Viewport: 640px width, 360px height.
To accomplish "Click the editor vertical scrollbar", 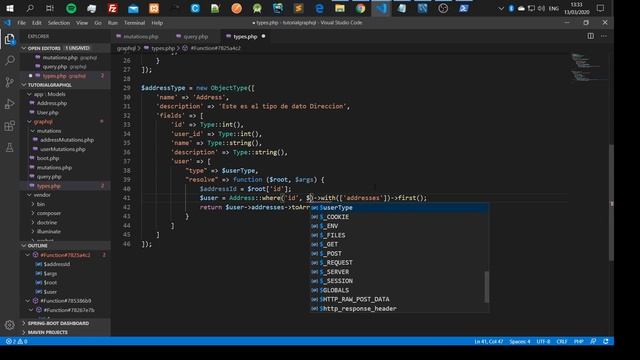I will point(611,202).
